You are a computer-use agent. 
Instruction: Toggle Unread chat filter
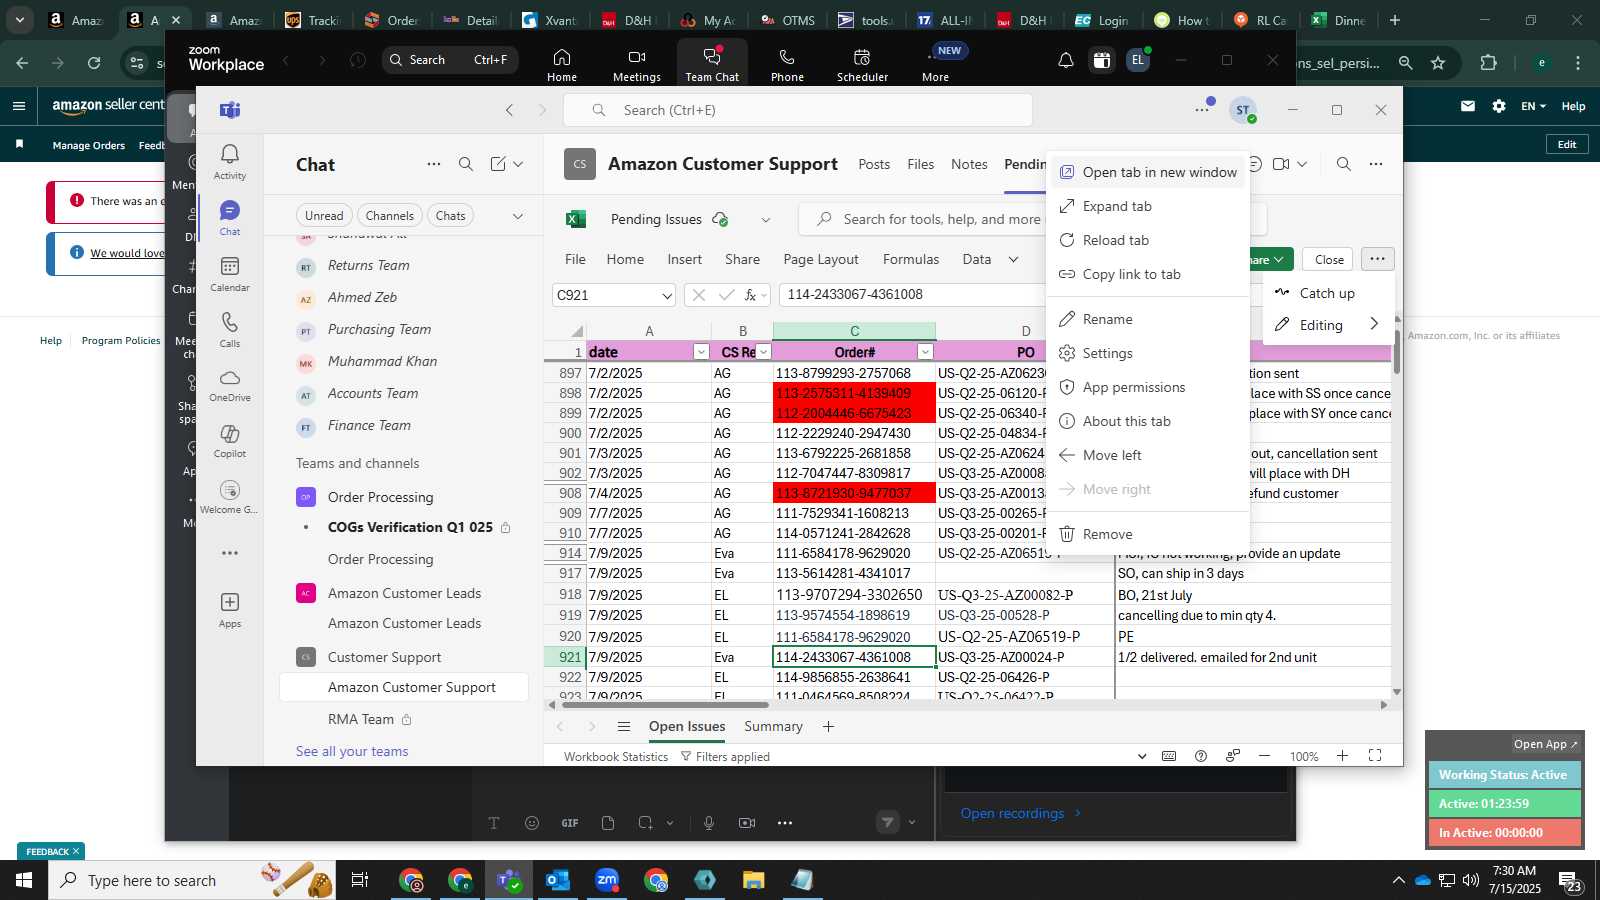pyautogui.click(x=324, y=216)
